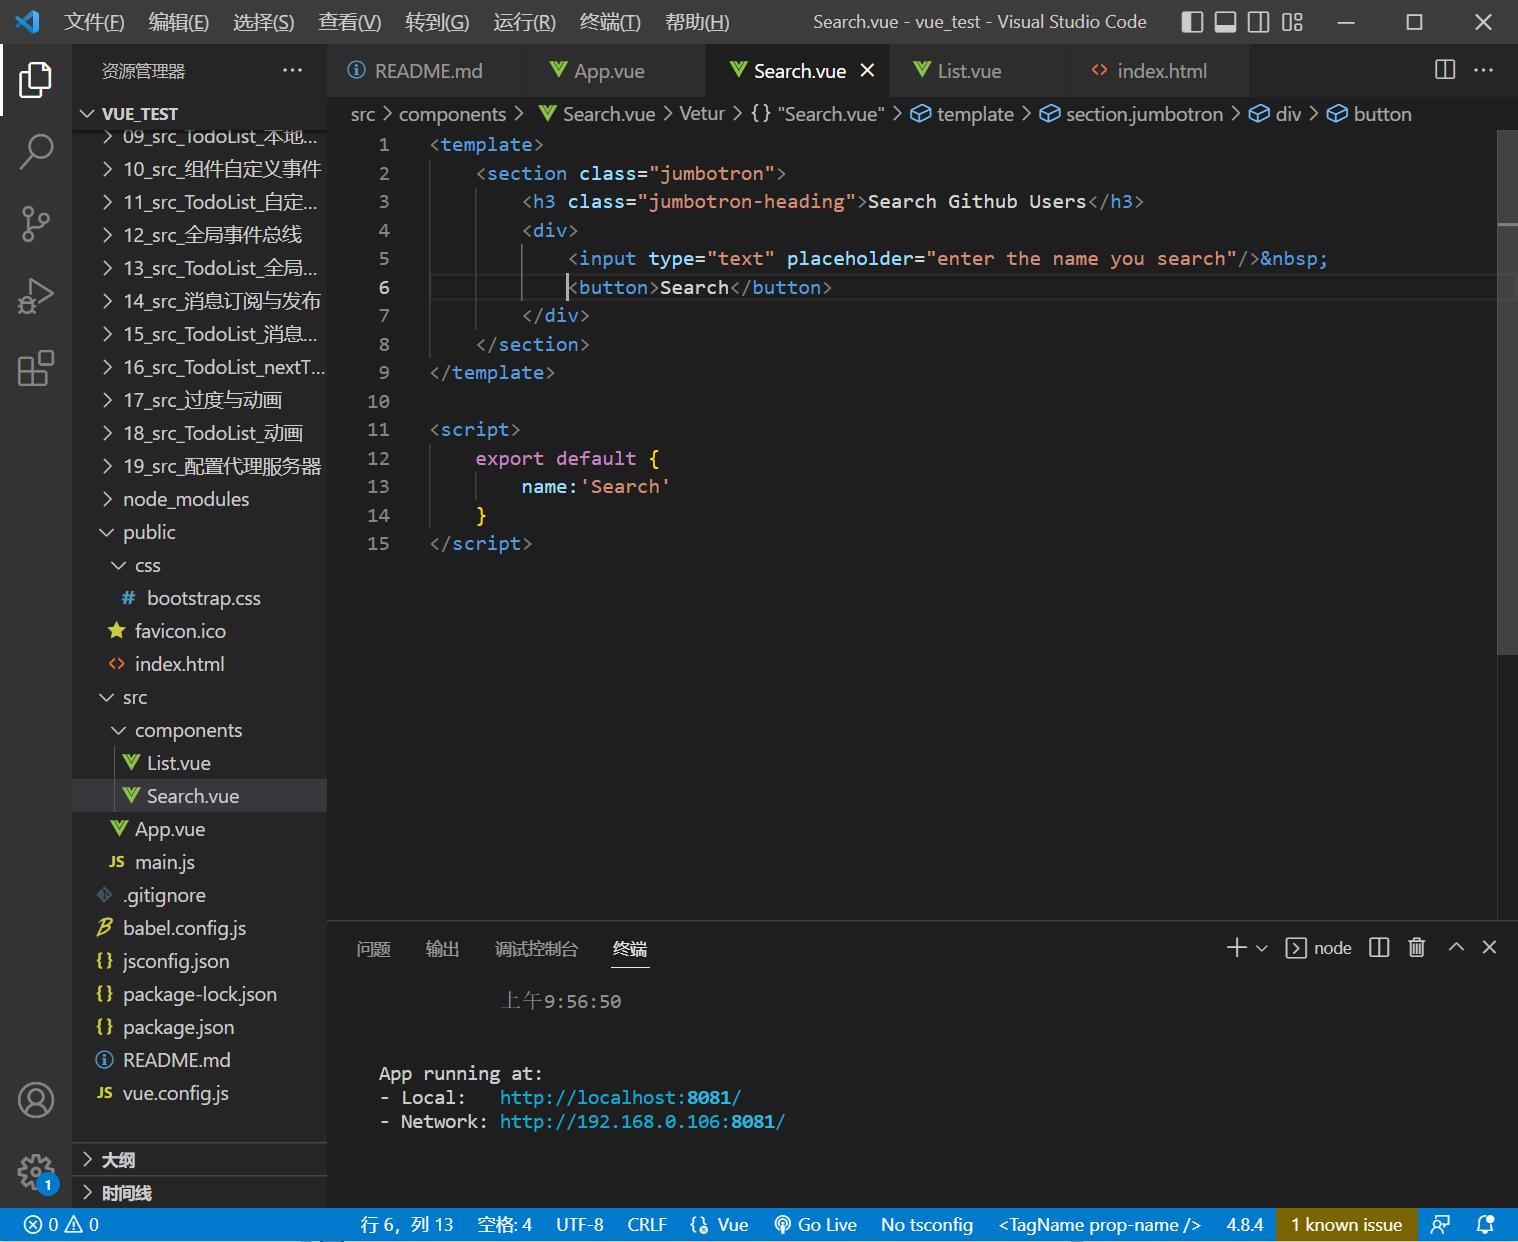Open package.json in explorer
The width and height of the screenshot is (1518, 1242).
pos(200,1027)
